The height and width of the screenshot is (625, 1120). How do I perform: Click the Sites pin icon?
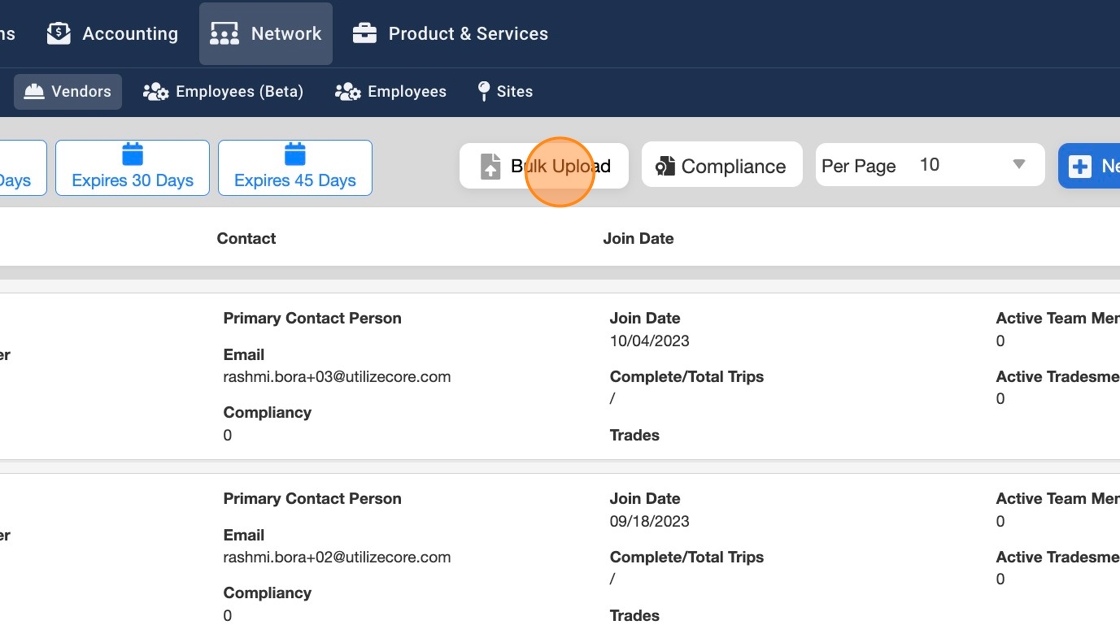pyautogui.click(x=484, y=91)
